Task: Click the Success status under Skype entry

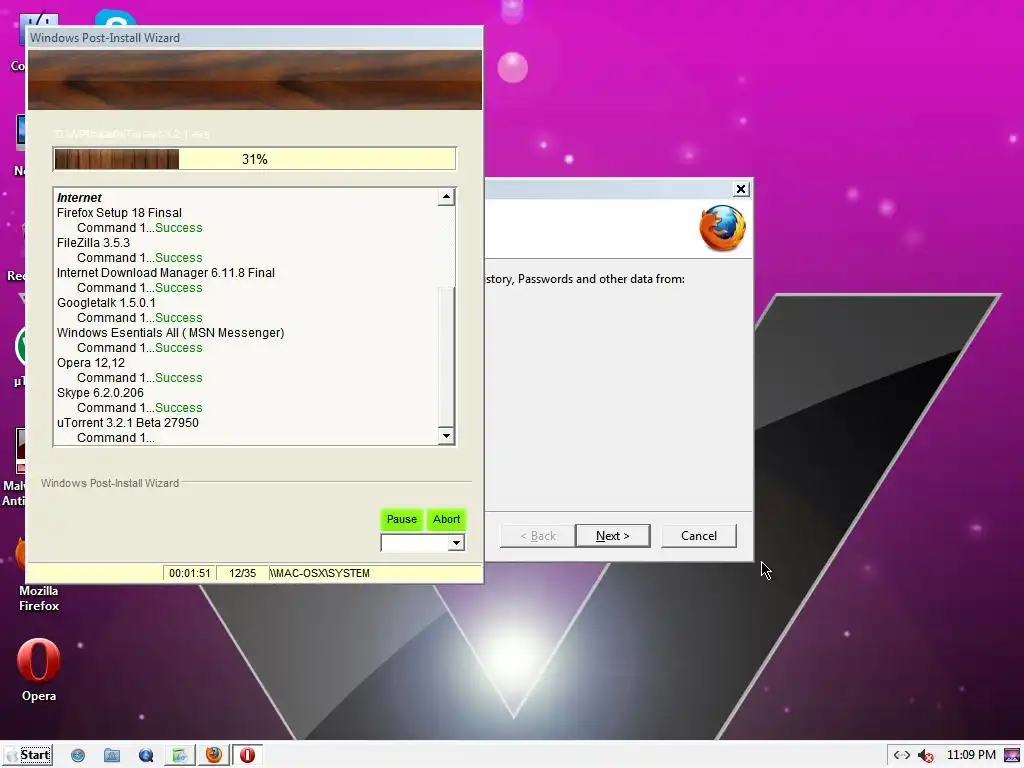Action: (178, 408)
